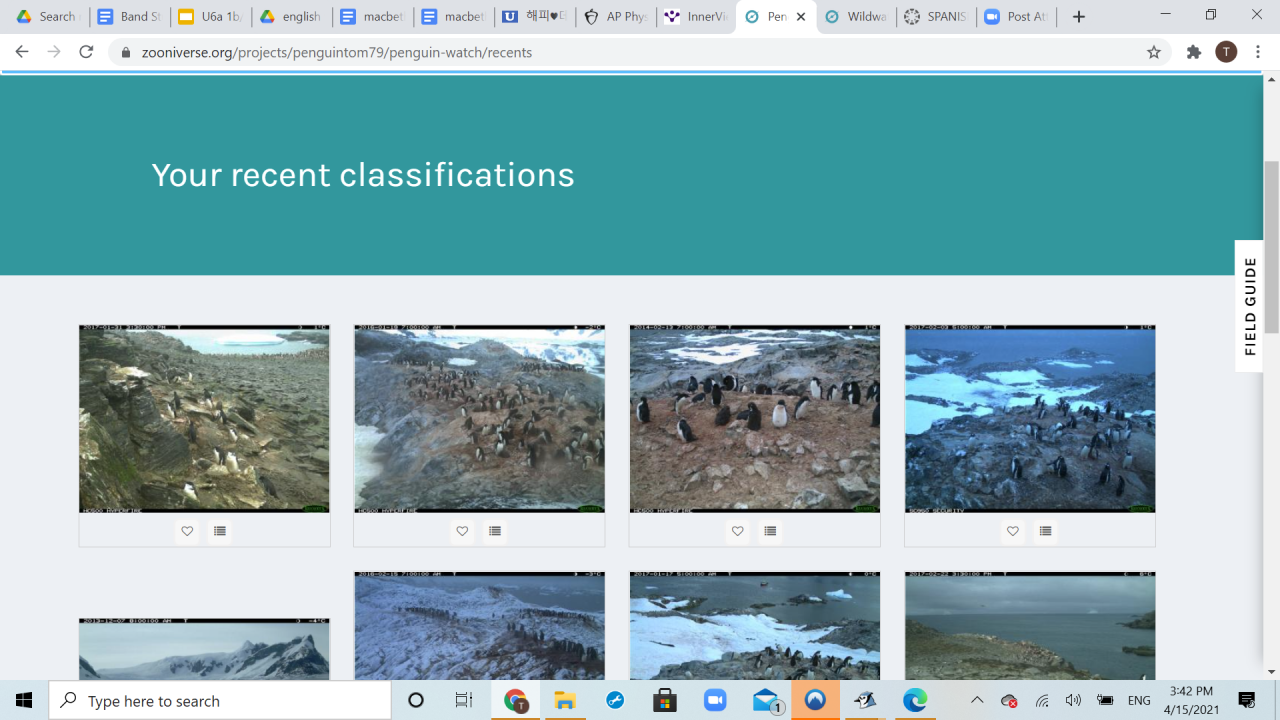1280x720 pixels.
Task: Switch to the SPANIS tab
Action: (936, 17)
